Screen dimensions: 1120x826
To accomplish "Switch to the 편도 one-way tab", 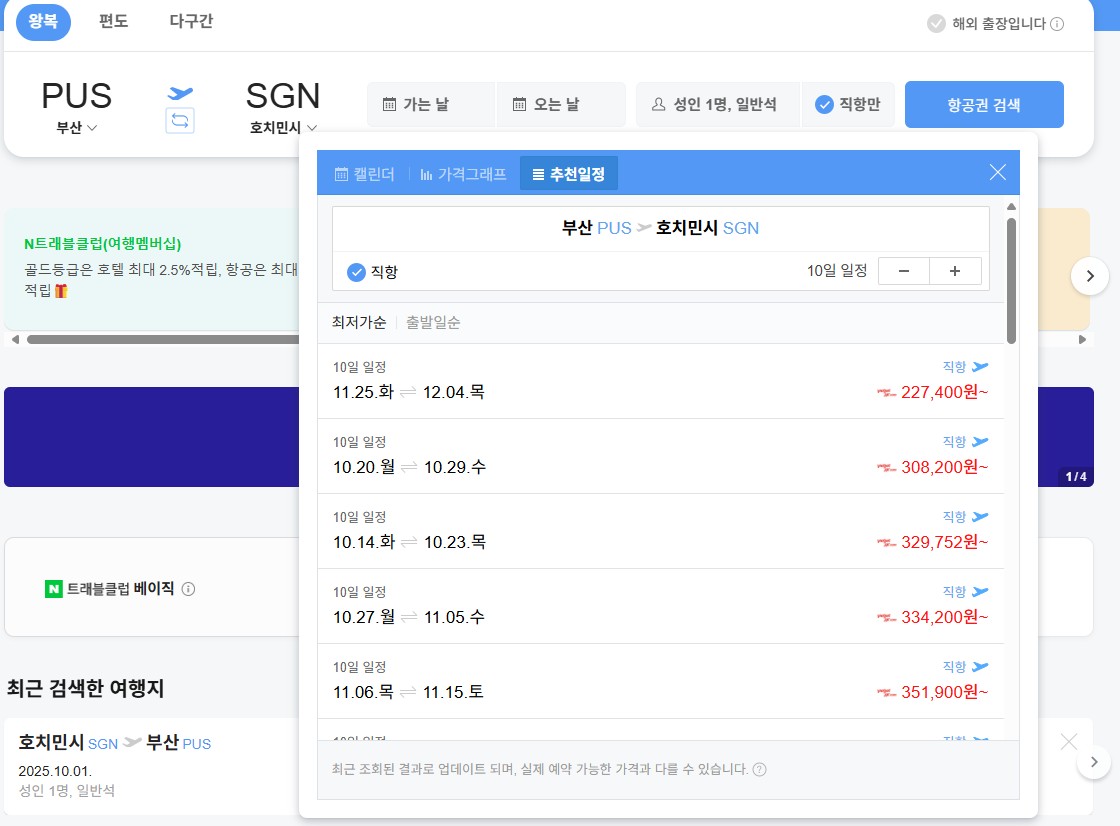I will pos(114,21).
